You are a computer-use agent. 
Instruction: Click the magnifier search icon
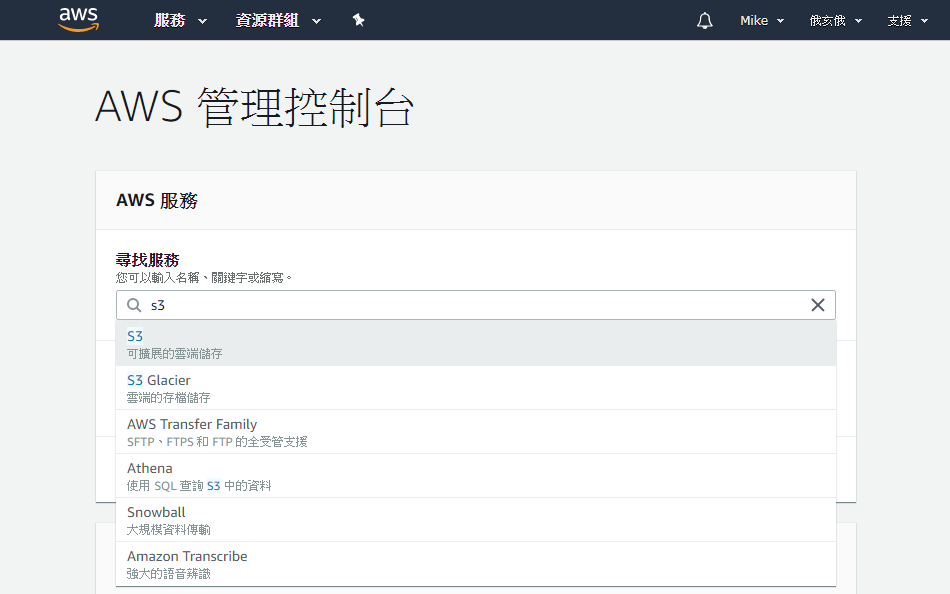point(134,305)
